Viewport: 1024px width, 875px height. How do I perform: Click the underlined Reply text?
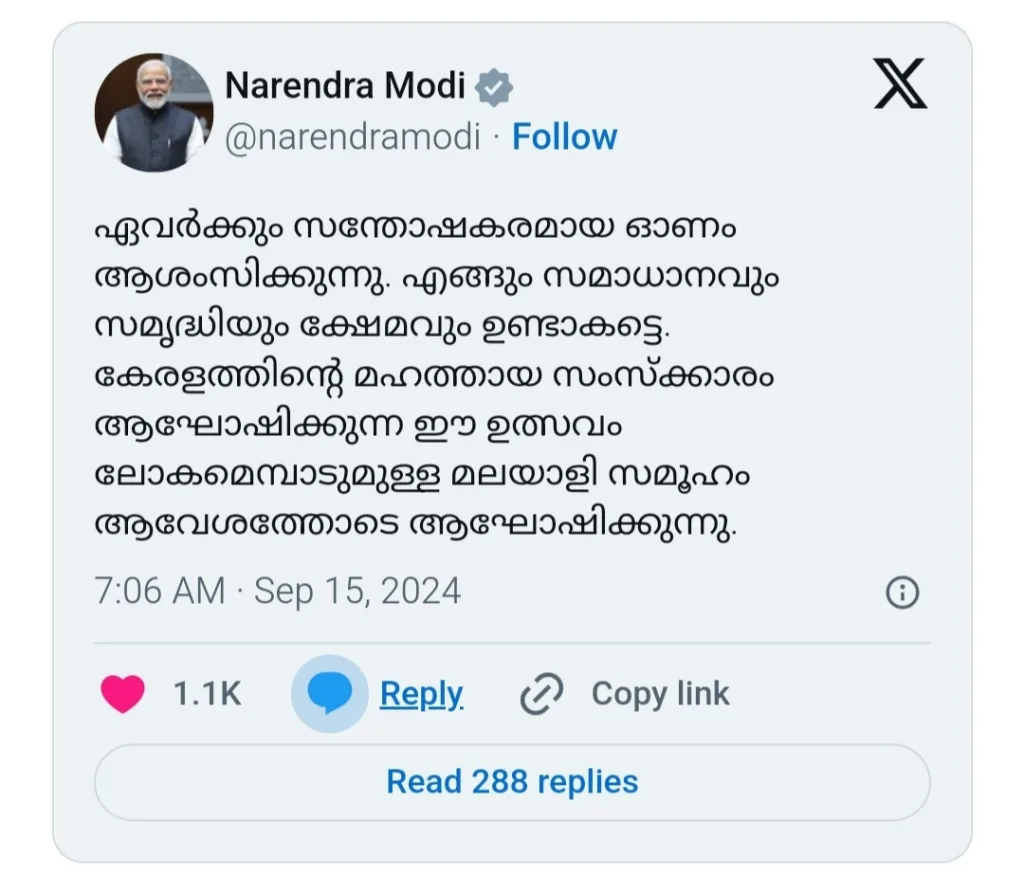tap(421, 694)
